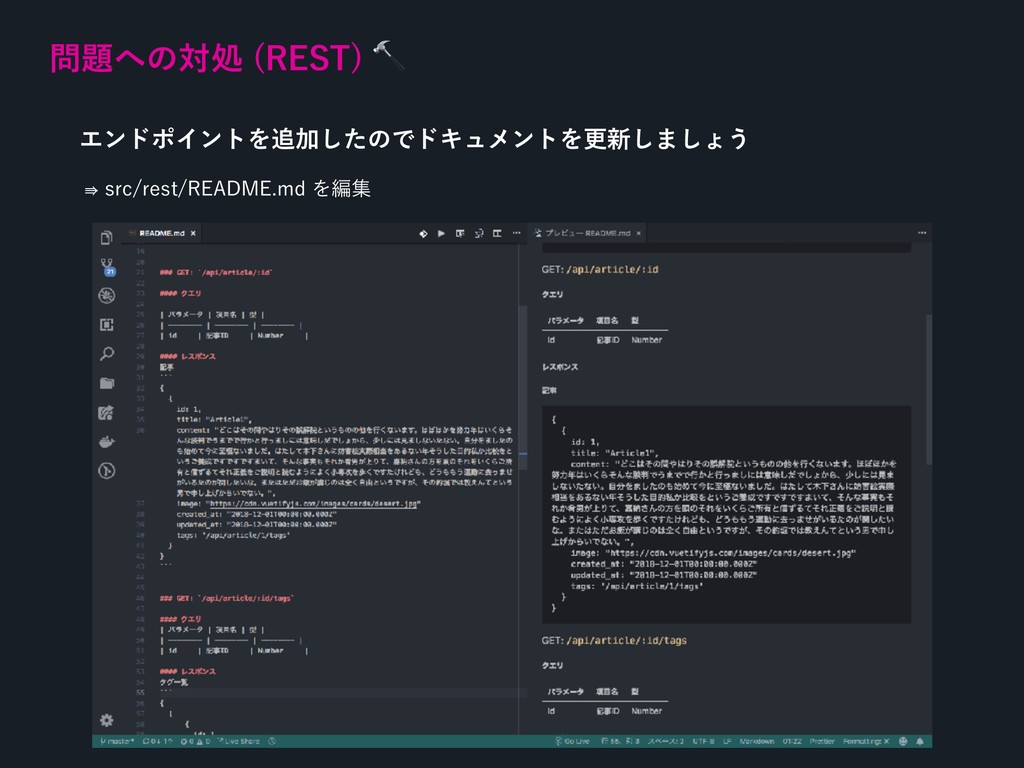Click the diamond git icon in editor toolbar
The height and width of the screenshot is (768, 1024).
(x=423, y=233)
